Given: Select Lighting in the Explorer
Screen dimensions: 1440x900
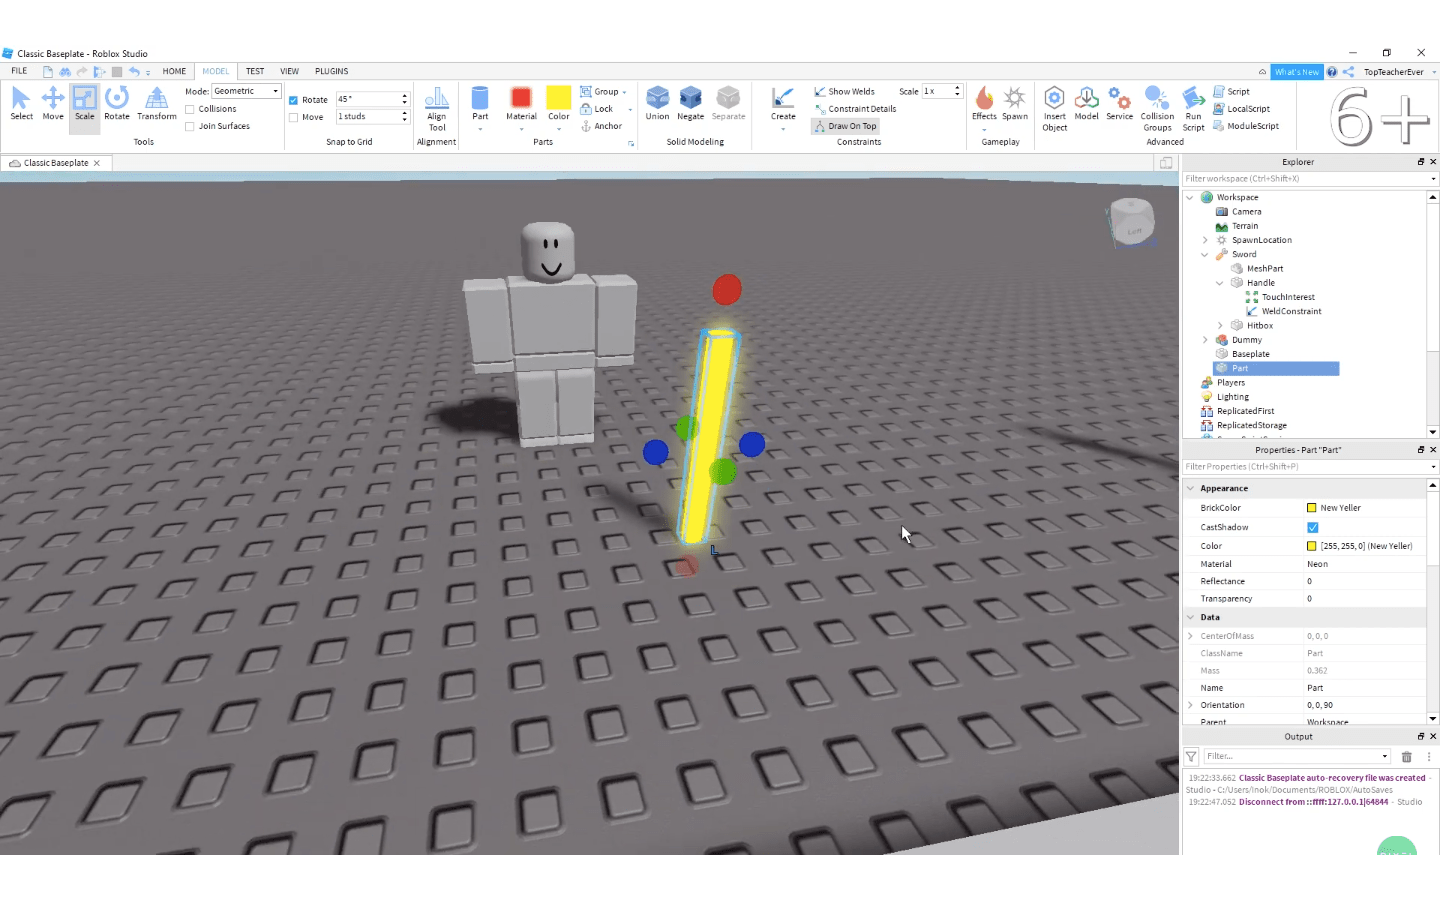Looking at the screenshot, I should click(x=1232, y=397).
